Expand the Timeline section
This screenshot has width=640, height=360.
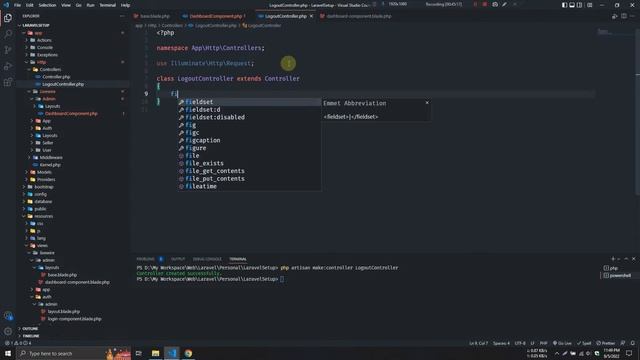[31, 336]
